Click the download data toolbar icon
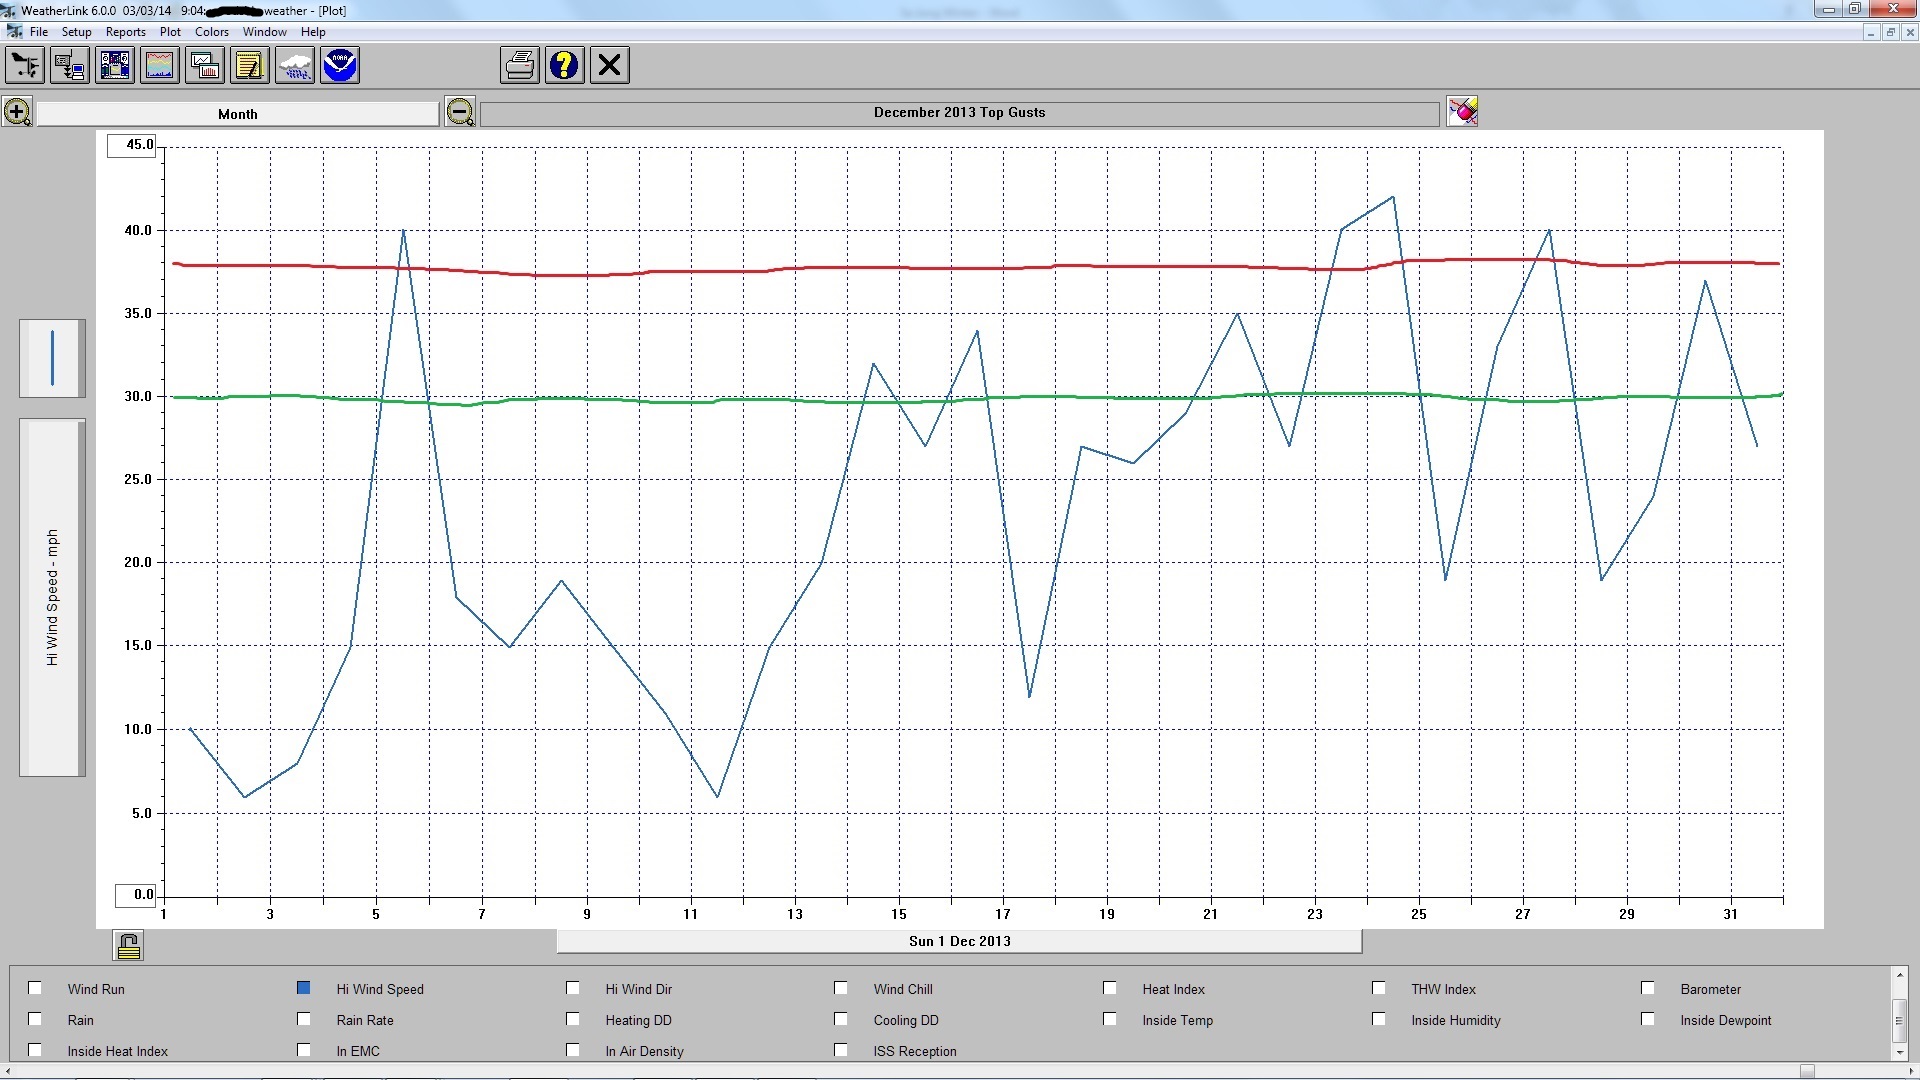1920x1080 pixels. click(x=70, y=66)
